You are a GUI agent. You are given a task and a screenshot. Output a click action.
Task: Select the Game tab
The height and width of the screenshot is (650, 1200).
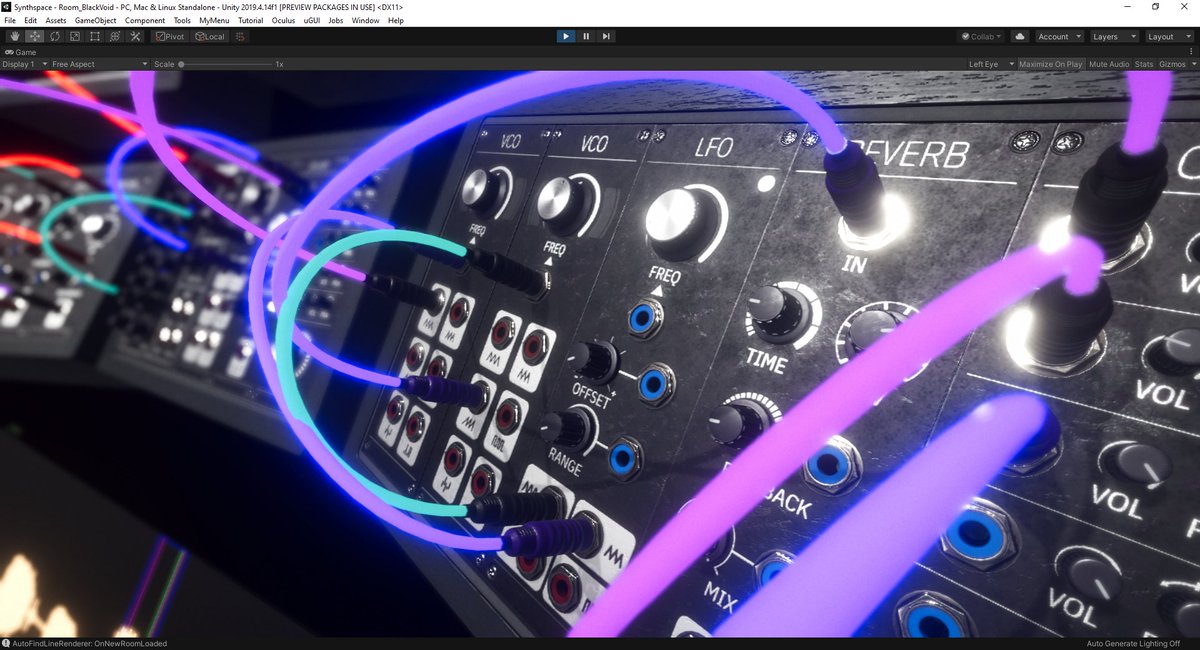(21, 51)
